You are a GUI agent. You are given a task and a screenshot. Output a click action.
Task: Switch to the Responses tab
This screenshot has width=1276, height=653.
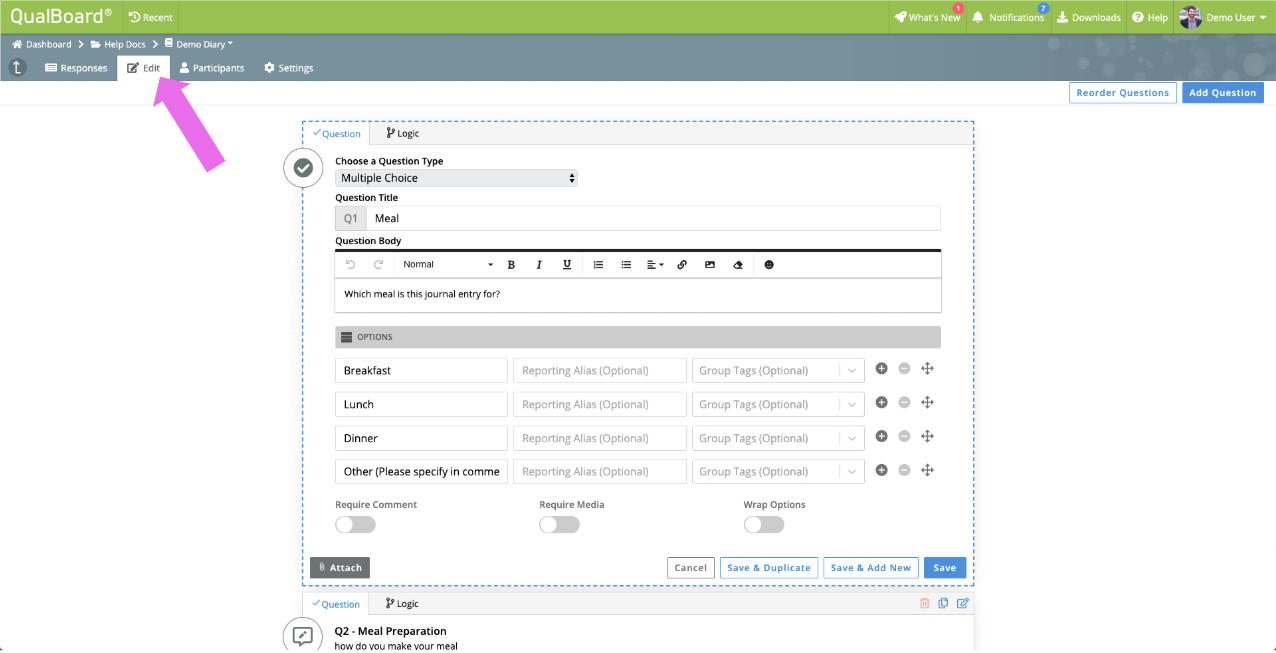76,68
